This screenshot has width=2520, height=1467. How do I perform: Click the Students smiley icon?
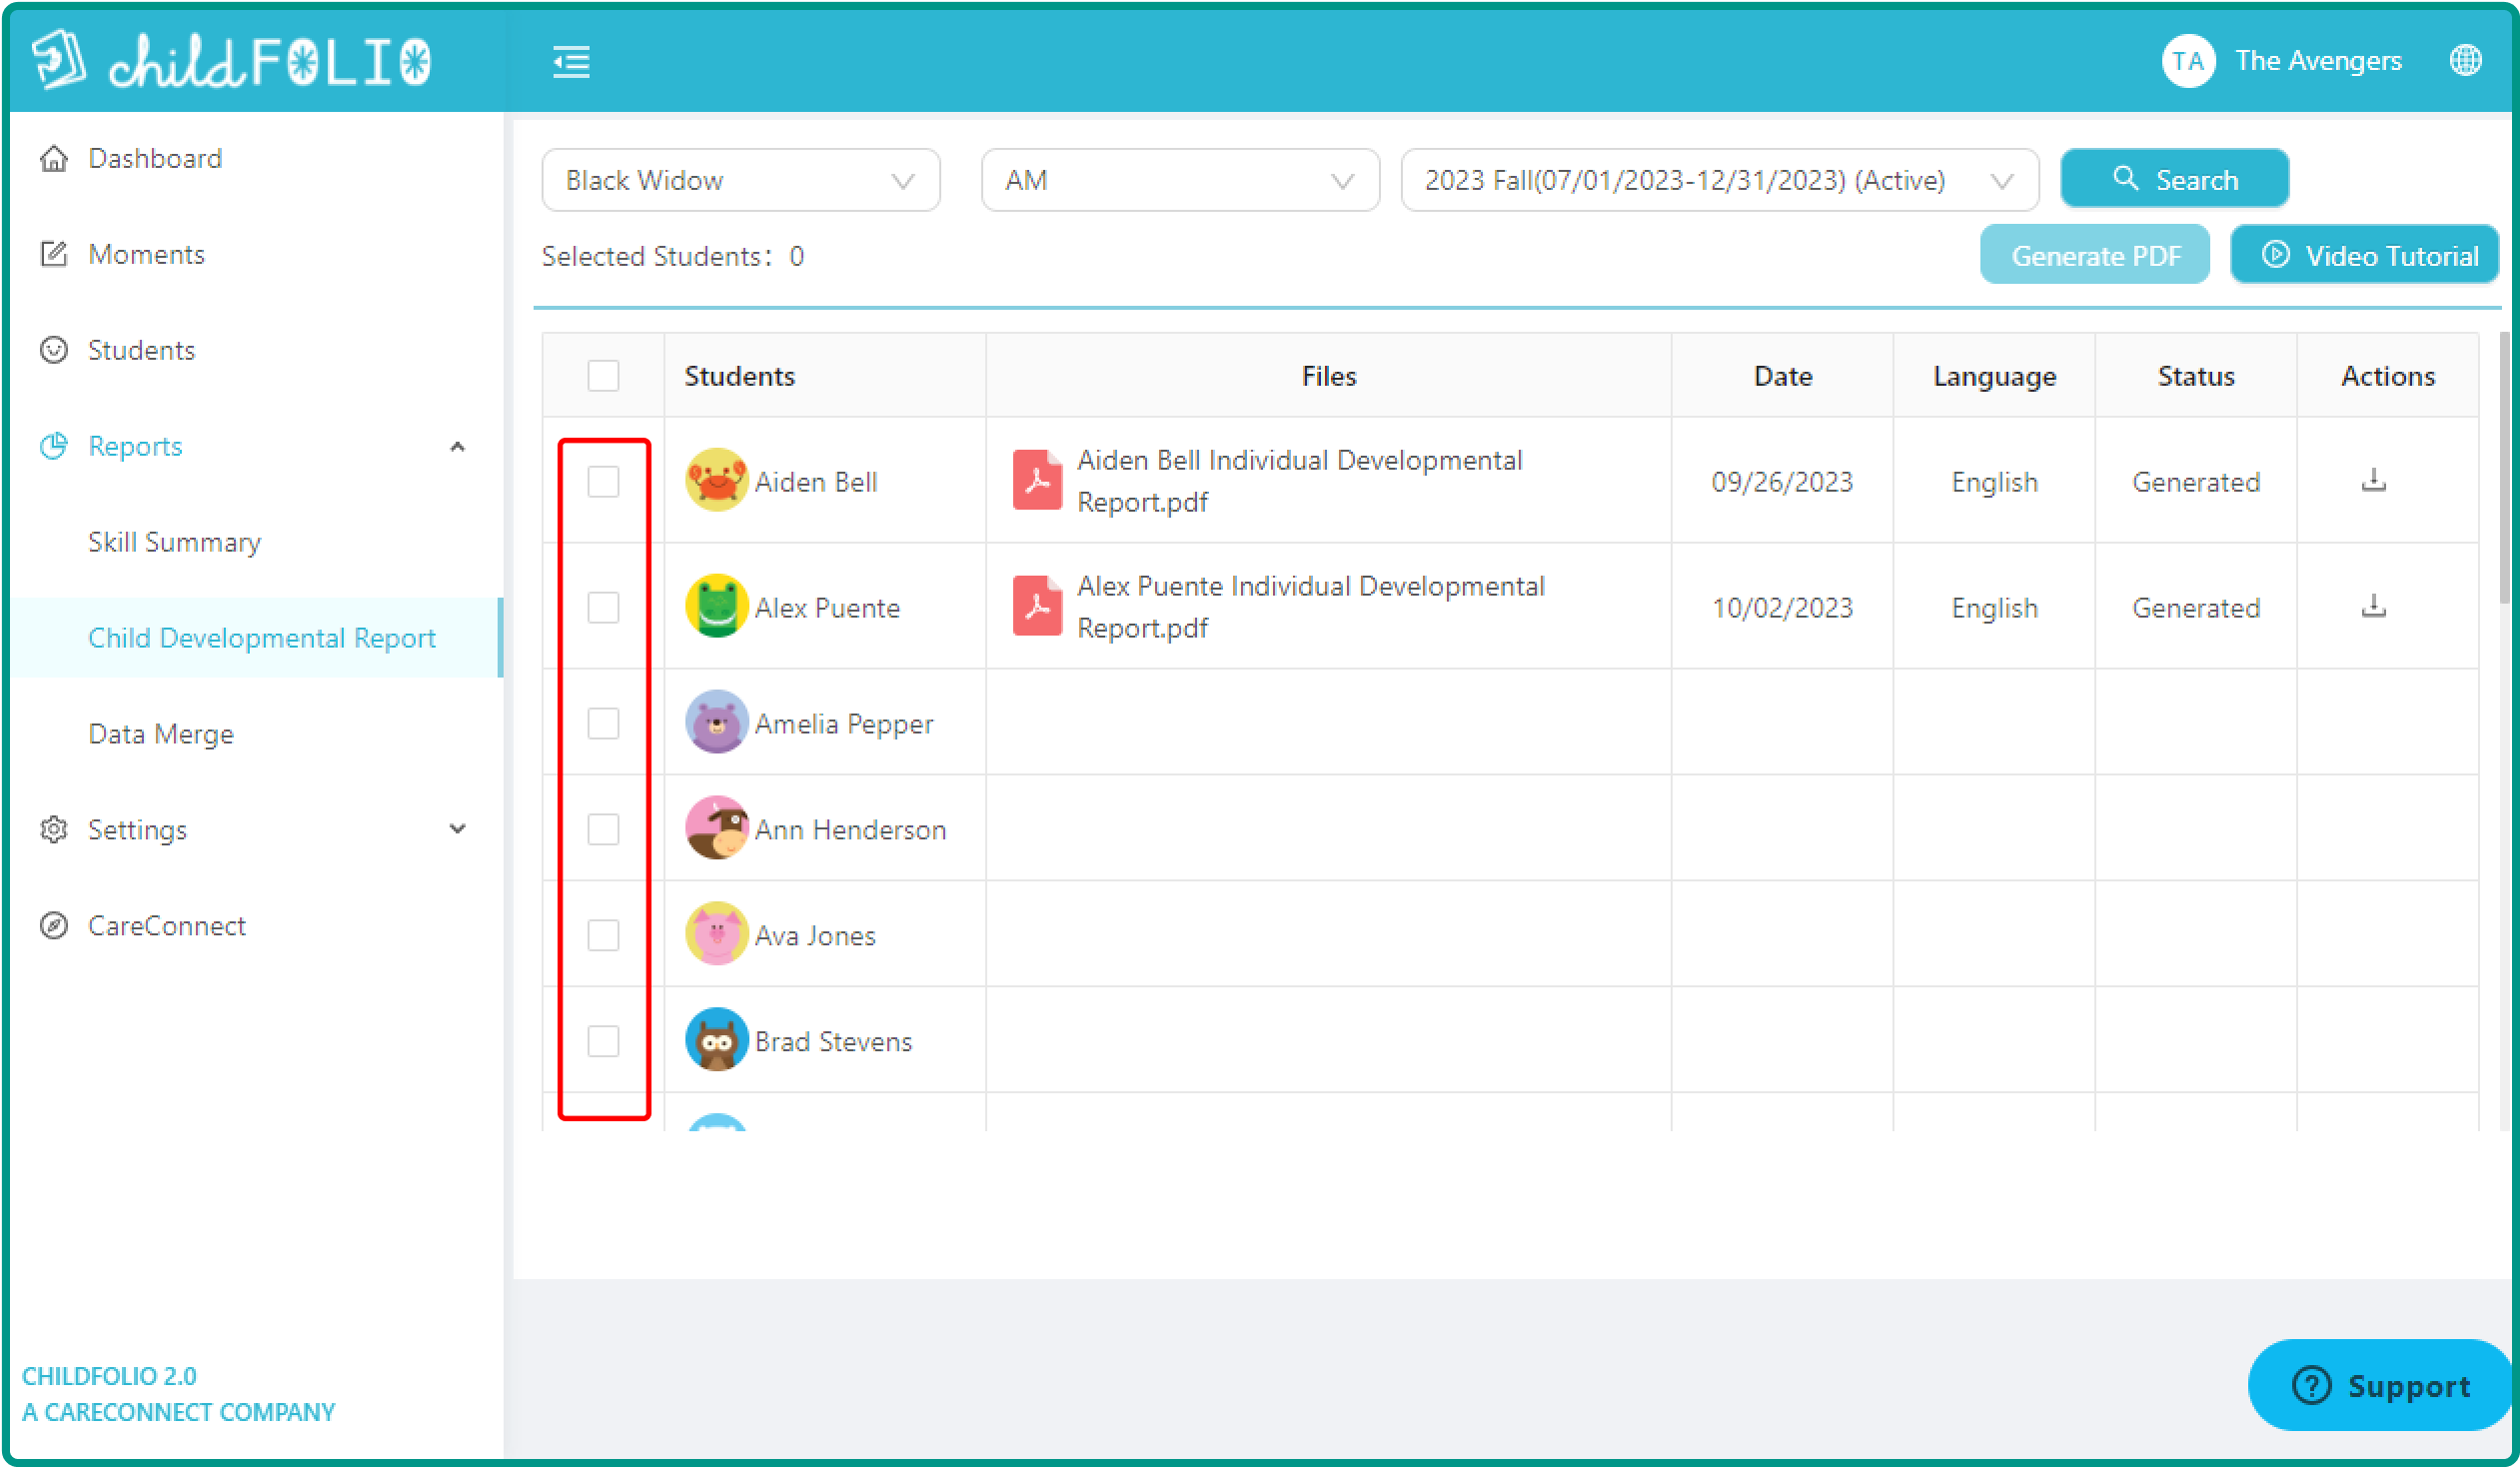click(54, 350)
